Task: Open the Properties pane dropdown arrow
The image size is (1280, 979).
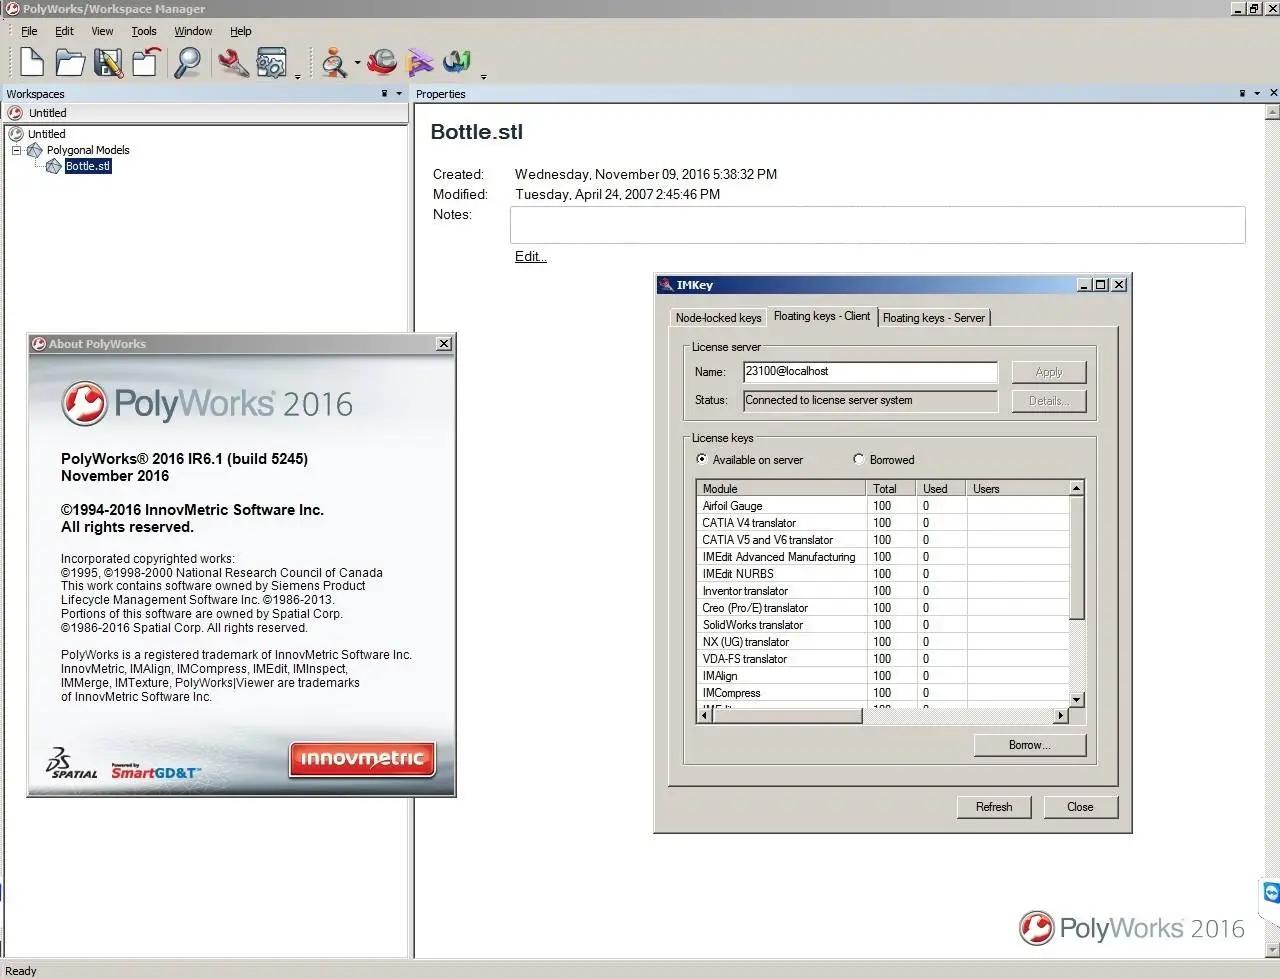Action: [1257, 94]
